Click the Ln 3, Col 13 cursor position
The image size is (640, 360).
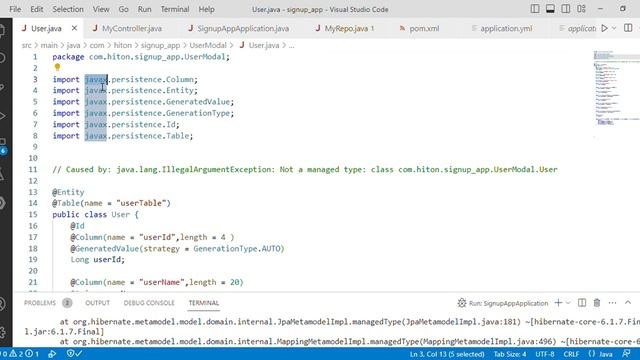(447, 354)
